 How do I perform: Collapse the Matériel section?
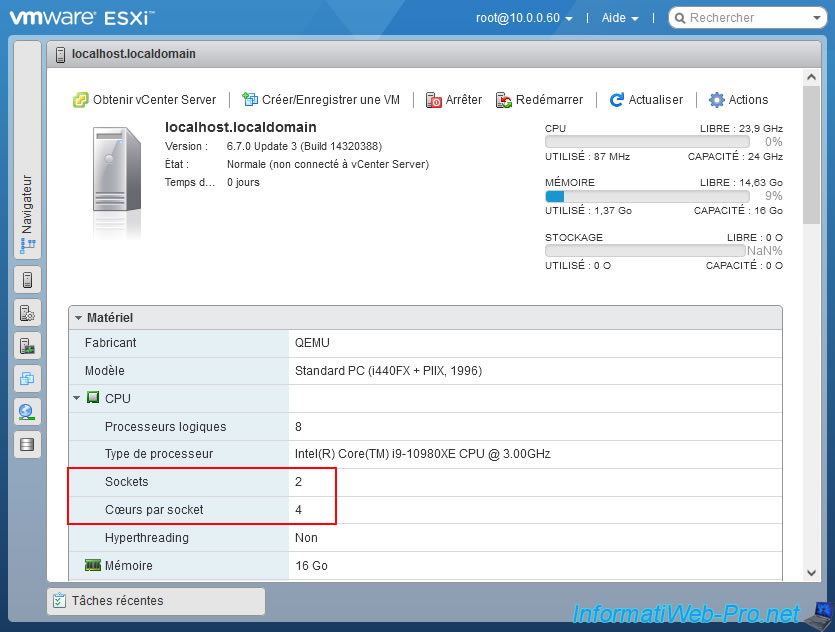(79, 318)
